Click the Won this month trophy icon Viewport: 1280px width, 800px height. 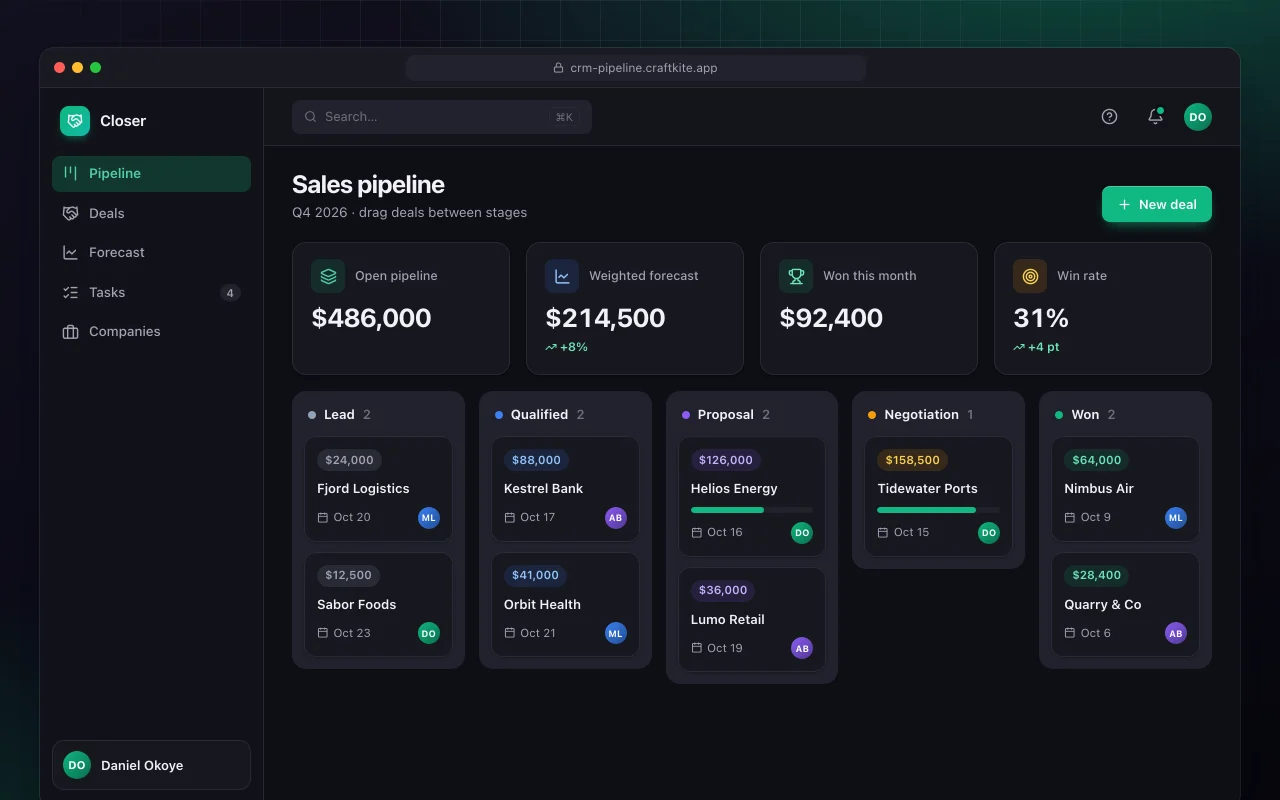(x=796, y=276)
